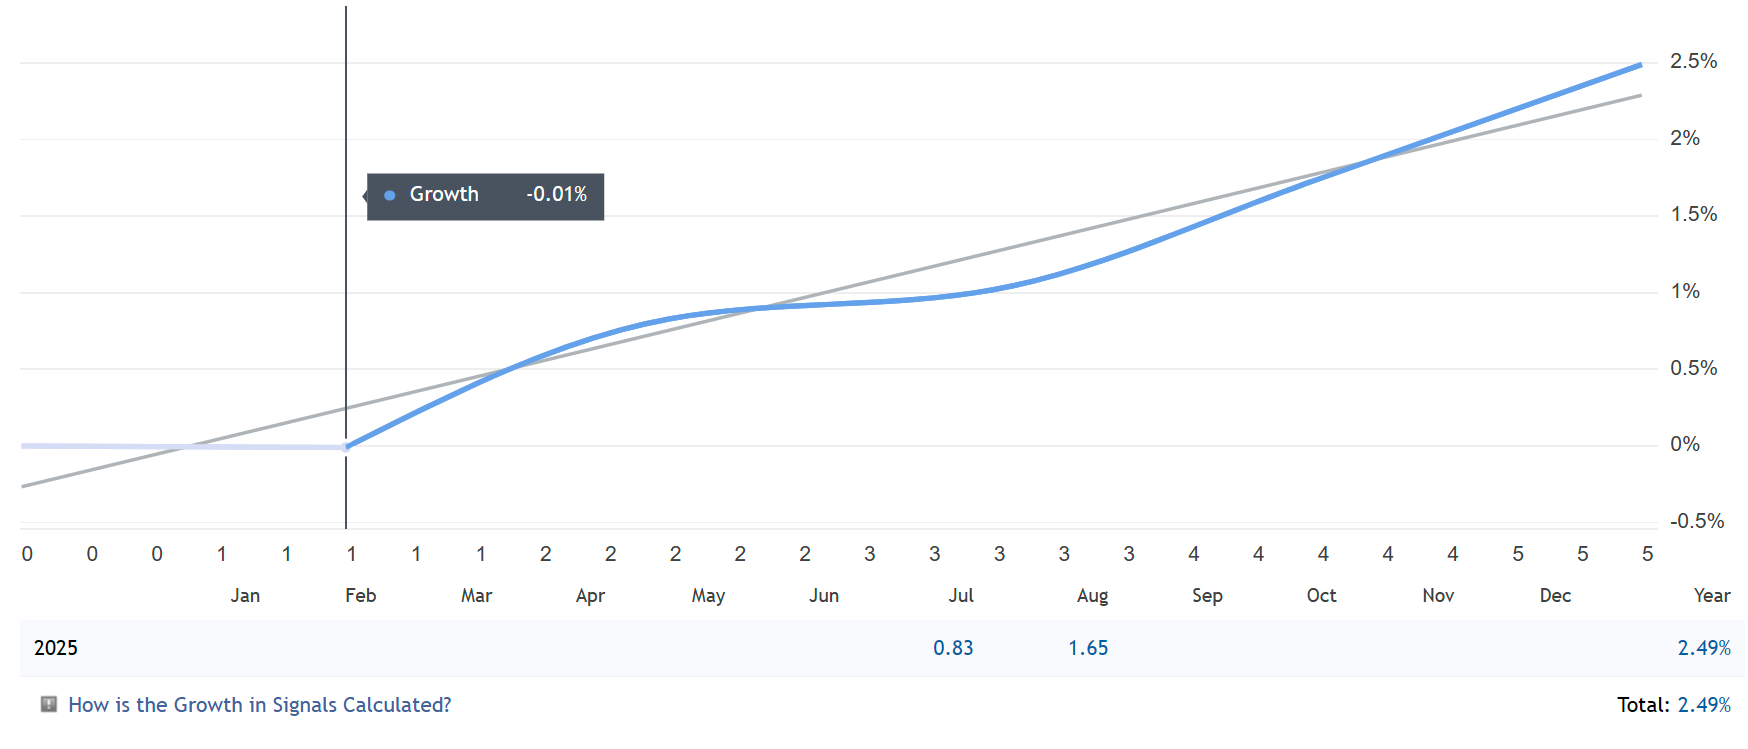
Task: Select the 2025 row label
Action: 56,648
